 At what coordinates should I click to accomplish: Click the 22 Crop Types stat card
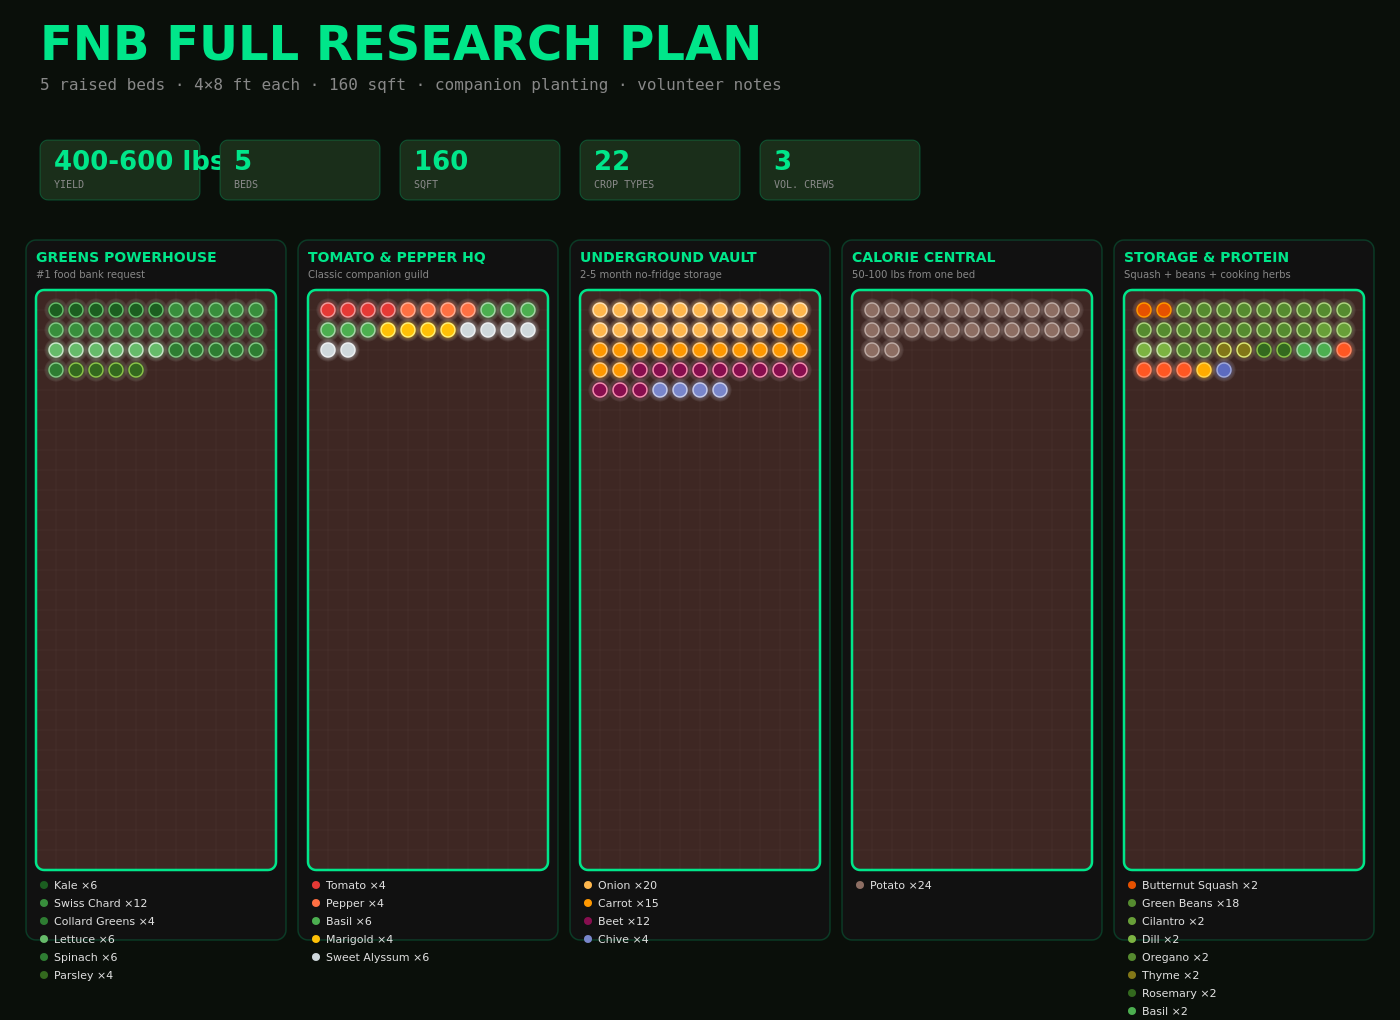point(660,170)
